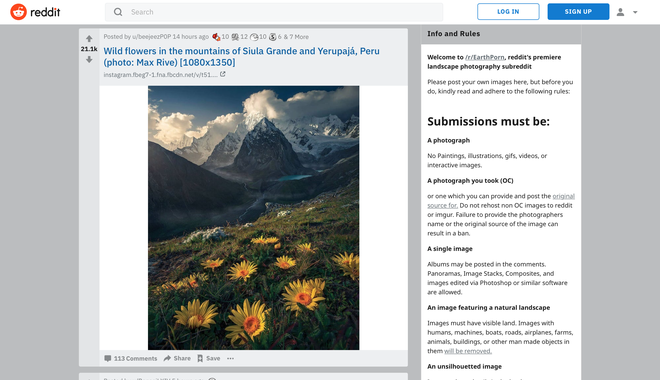Click the magnifier search icon
Image resolution: width=660 pixels, height=380 pixels.
(118, 12)
